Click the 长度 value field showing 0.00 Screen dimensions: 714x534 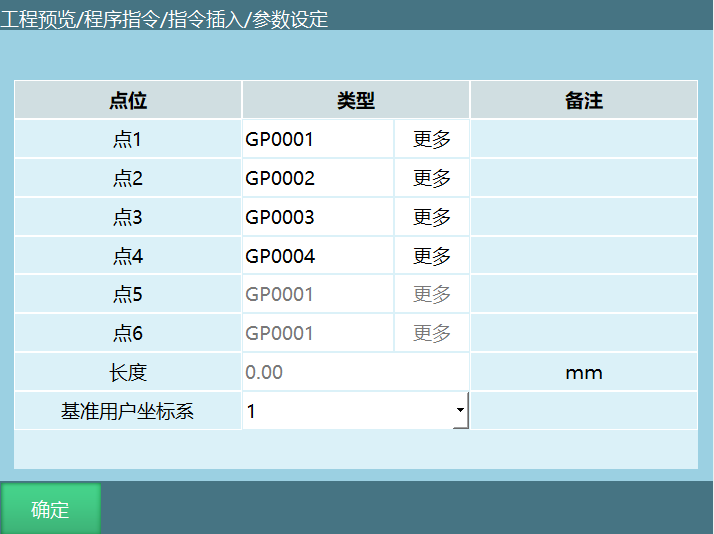pos(355,372)
